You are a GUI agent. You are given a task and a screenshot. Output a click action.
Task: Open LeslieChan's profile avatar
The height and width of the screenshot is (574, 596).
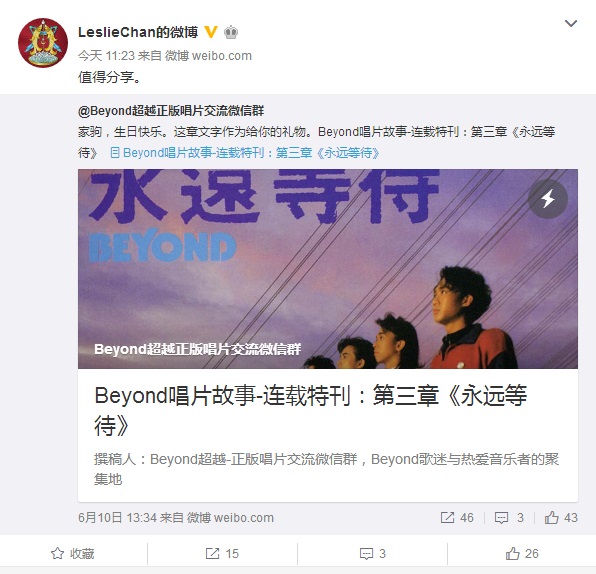[x=43, y=43]
